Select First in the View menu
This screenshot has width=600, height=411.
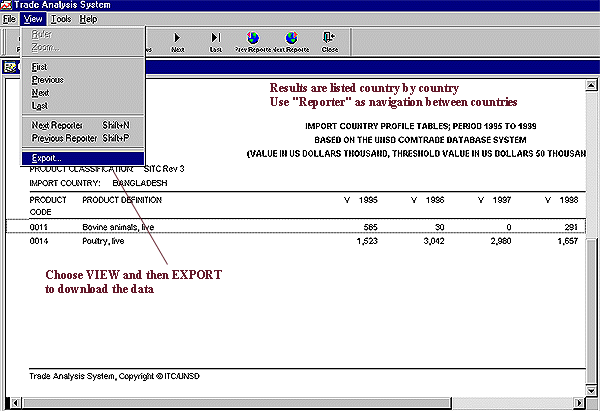39,66
